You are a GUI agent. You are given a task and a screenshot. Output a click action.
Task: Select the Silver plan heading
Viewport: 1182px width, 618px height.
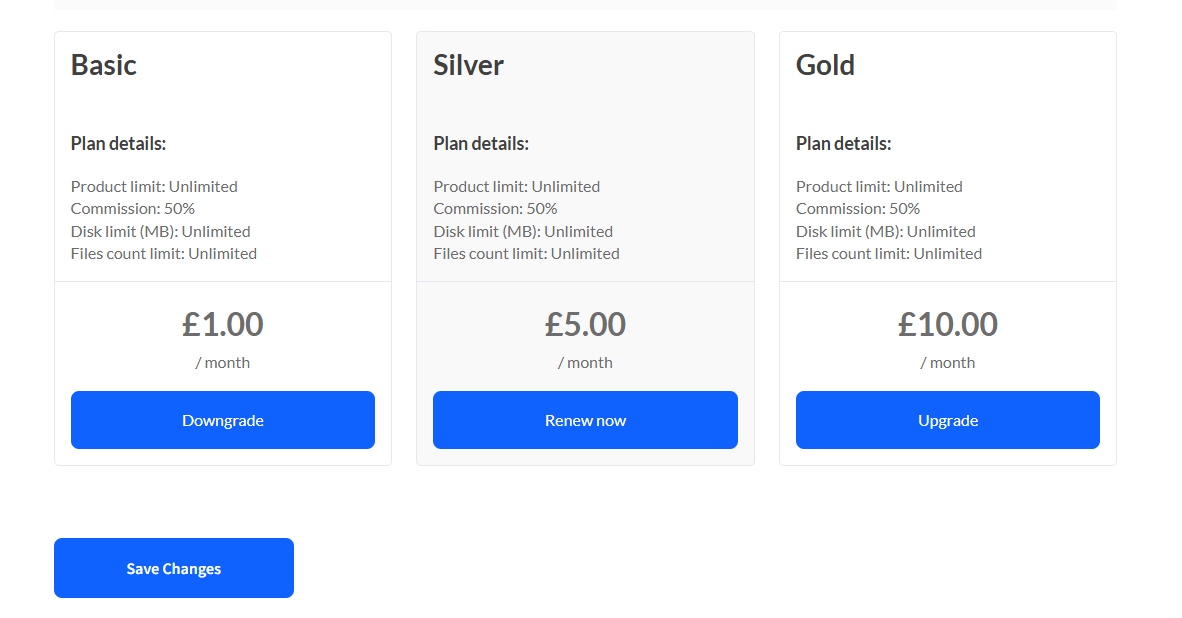468,66
